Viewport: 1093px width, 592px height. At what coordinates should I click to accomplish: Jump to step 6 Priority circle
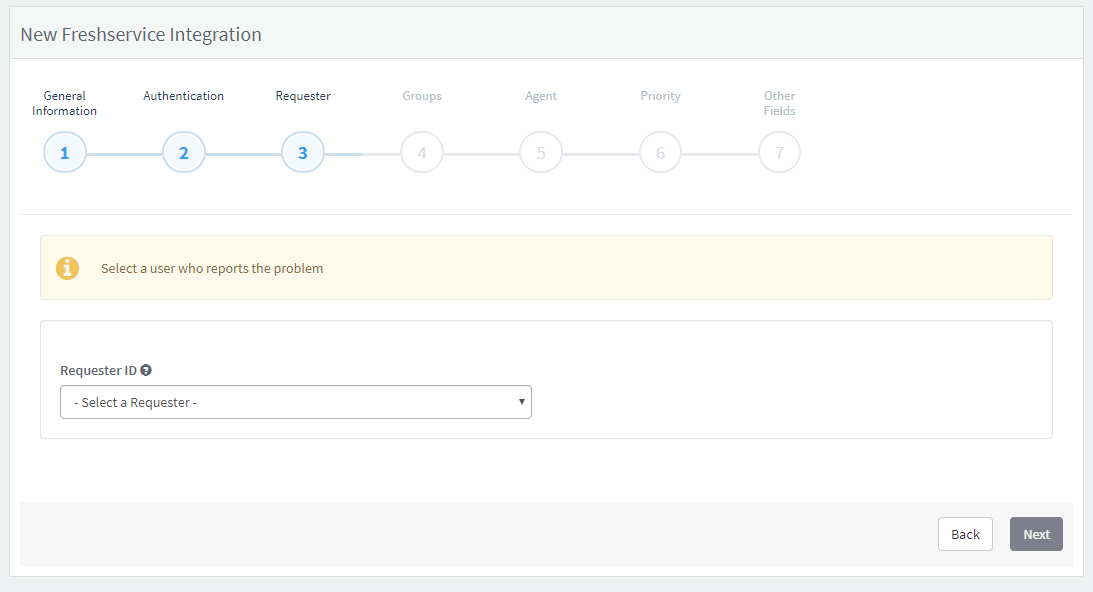660,152
